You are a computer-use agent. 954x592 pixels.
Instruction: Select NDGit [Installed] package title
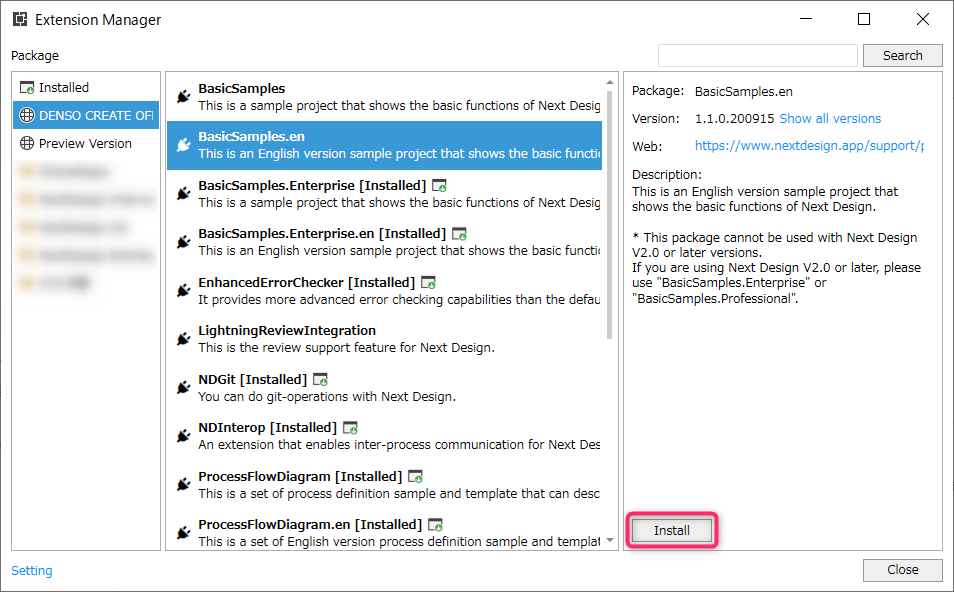tap(252, 380)
